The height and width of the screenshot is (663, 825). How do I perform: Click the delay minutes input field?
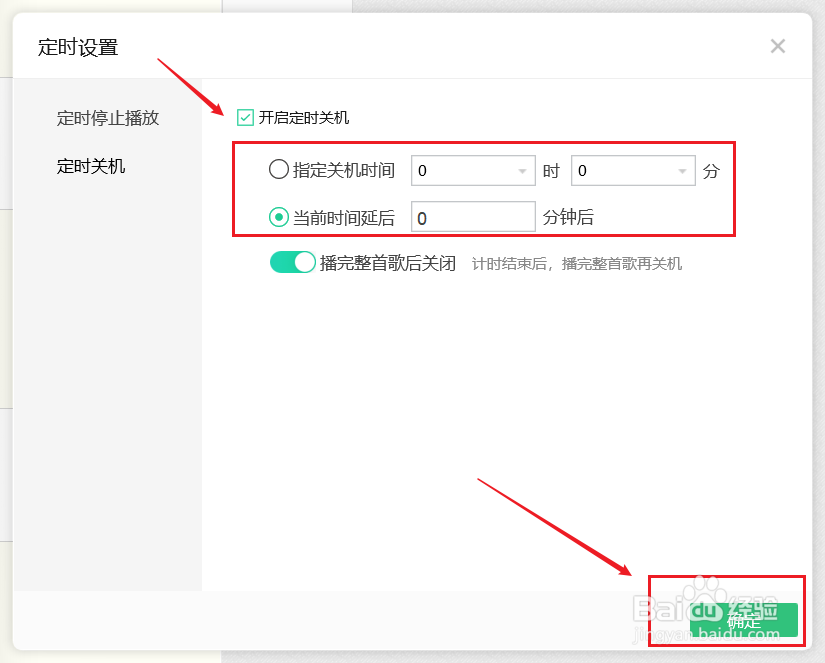[x=472, y=216]
